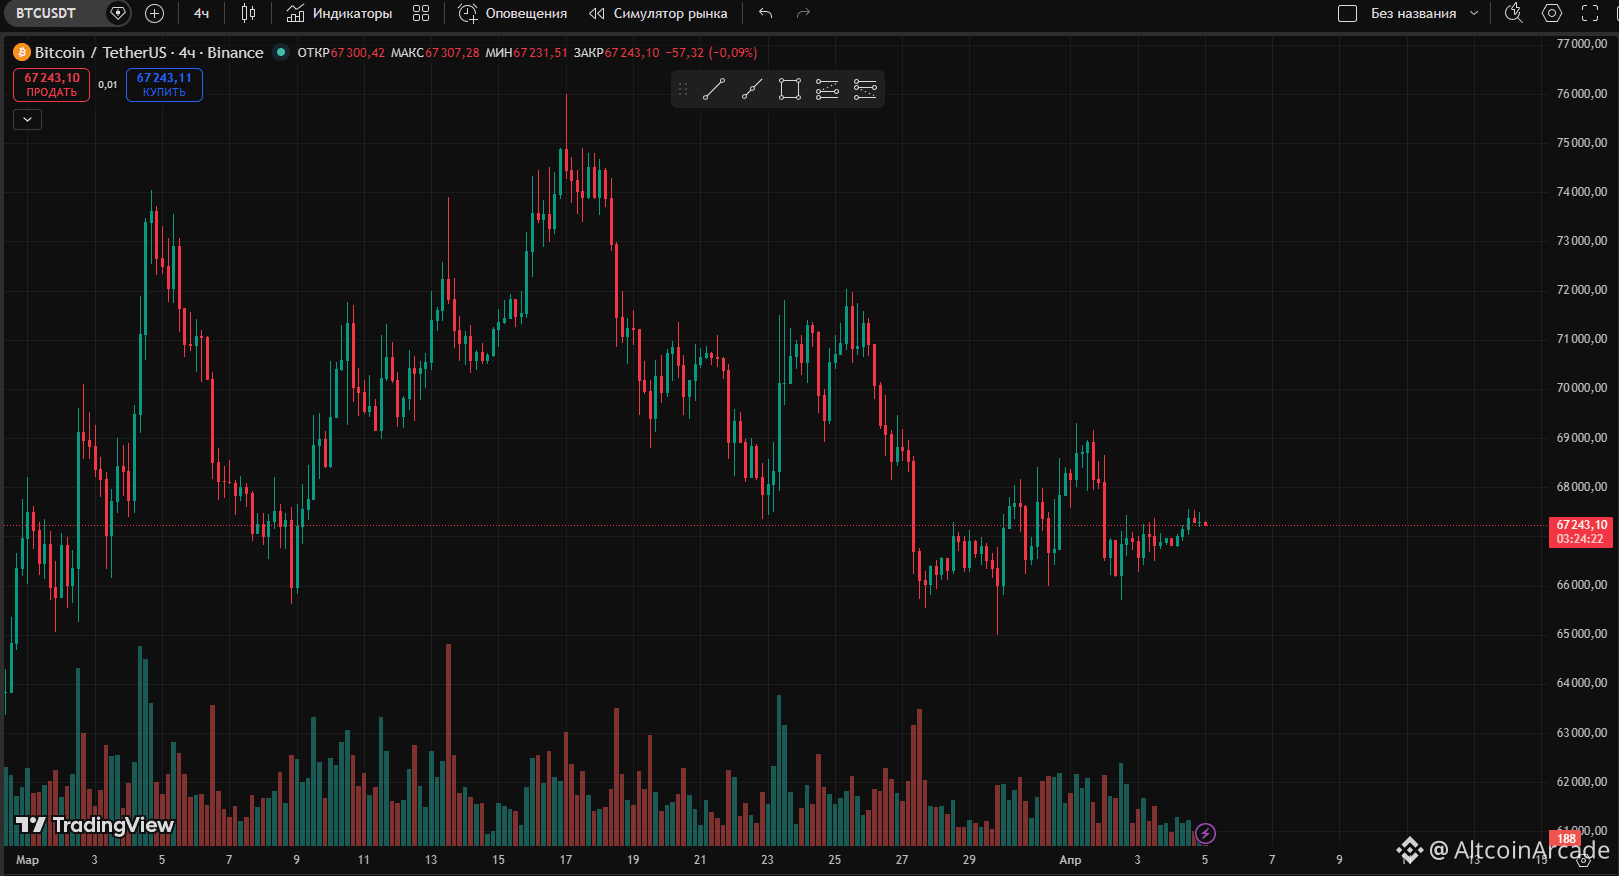Select the Fibonacci retracement tool
The image size is (1619, 876).
827,89
